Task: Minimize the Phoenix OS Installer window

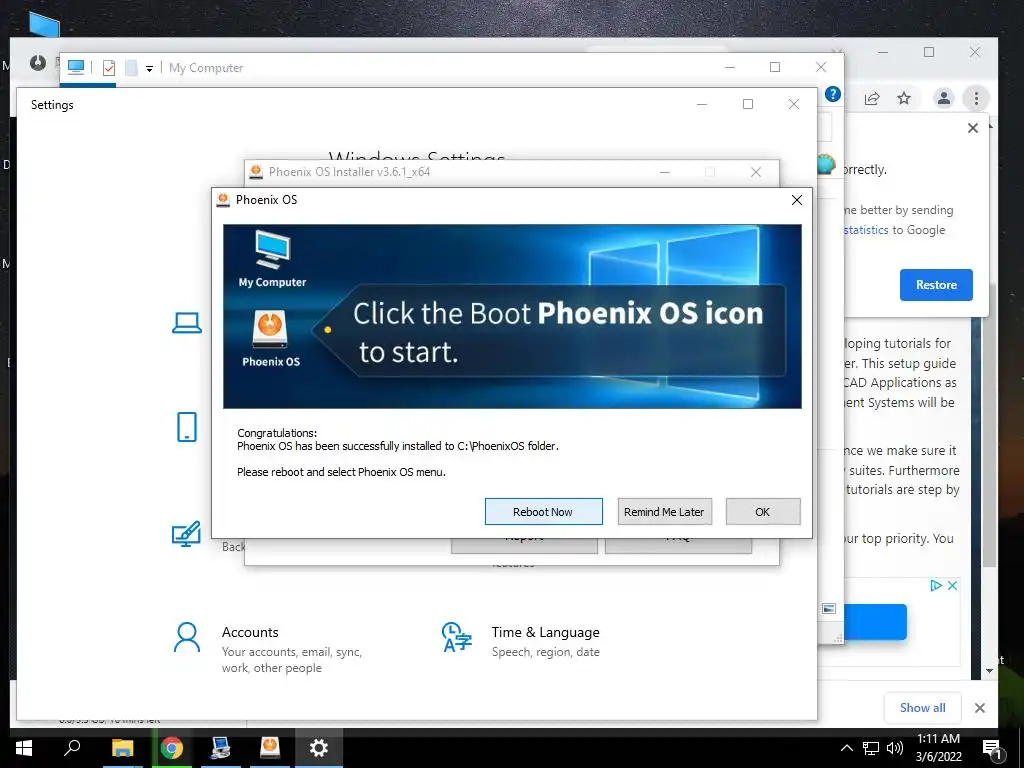Action: click(665, 172)
